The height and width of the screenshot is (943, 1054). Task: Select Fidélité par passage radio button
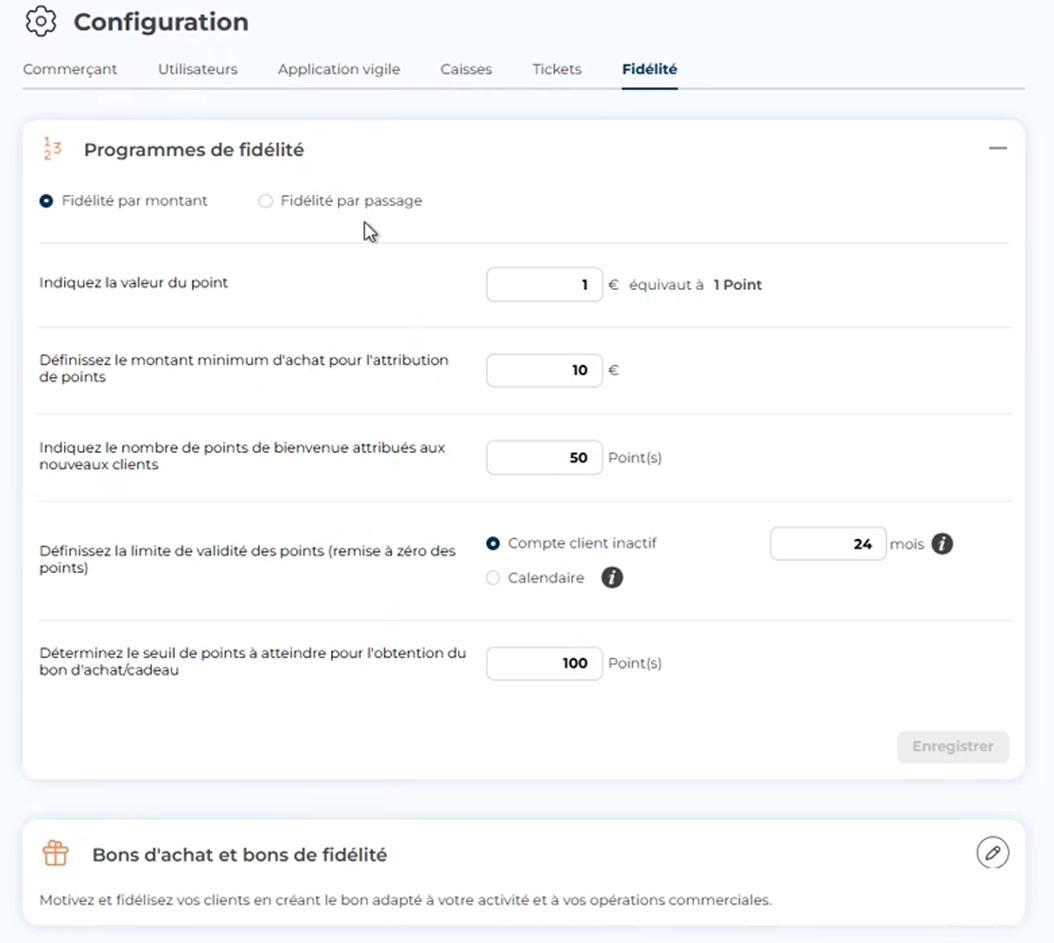pos(265,201)
